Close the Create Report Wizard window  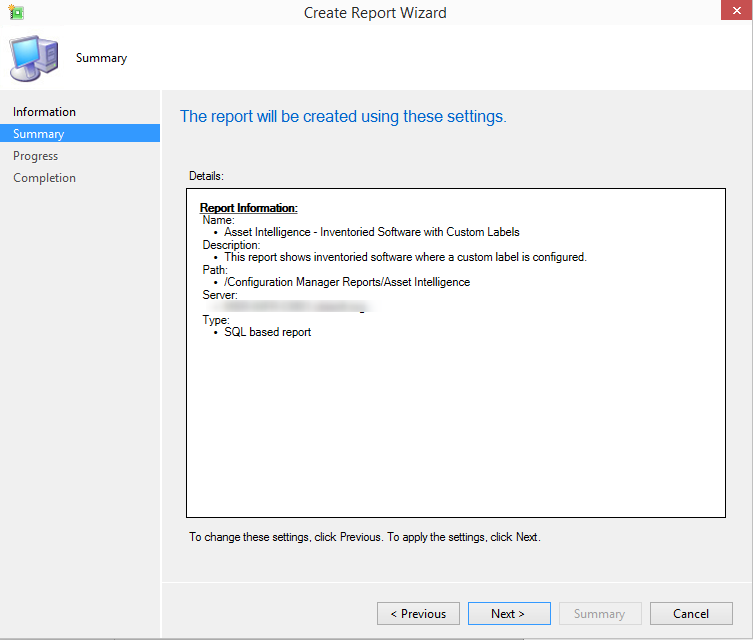(x=736, y=10)
